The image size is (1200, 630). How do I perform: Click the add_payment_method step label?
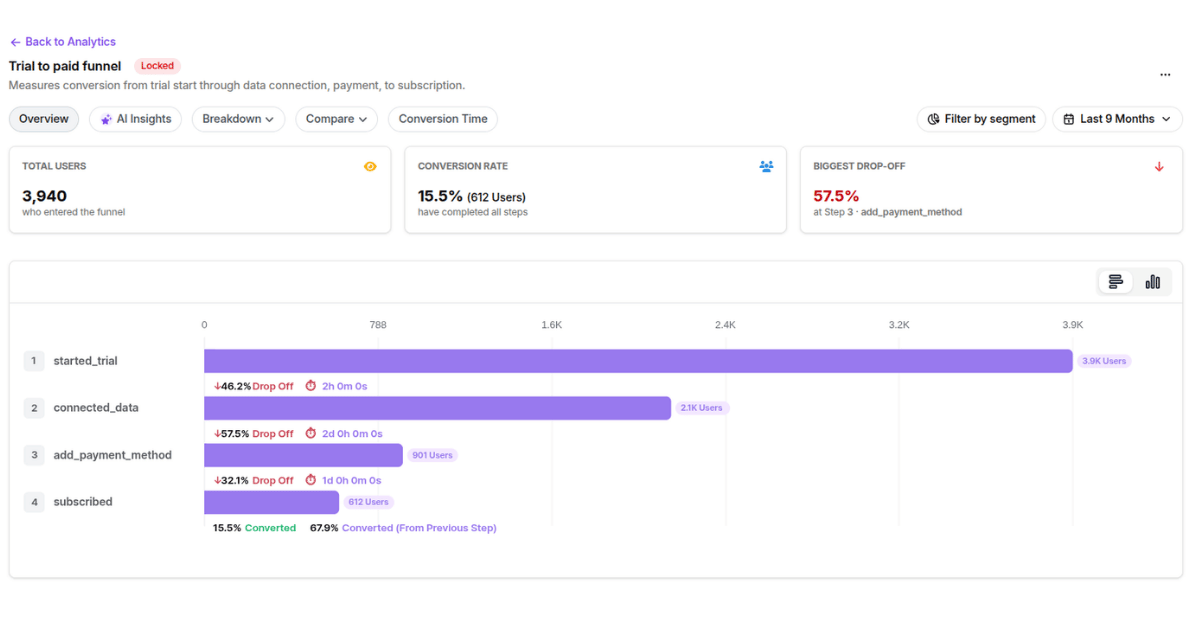point(112,455)
